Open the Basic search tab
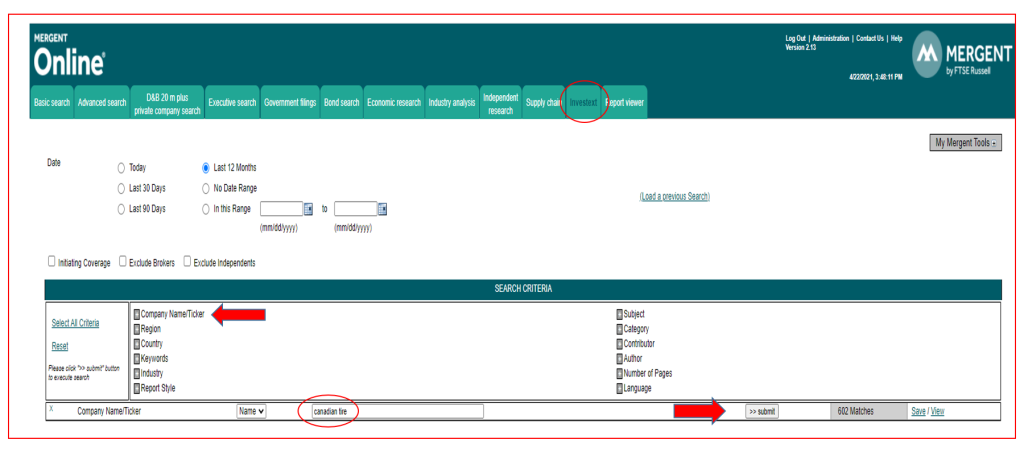1024x452 pixels. click(x=52, y=103)
